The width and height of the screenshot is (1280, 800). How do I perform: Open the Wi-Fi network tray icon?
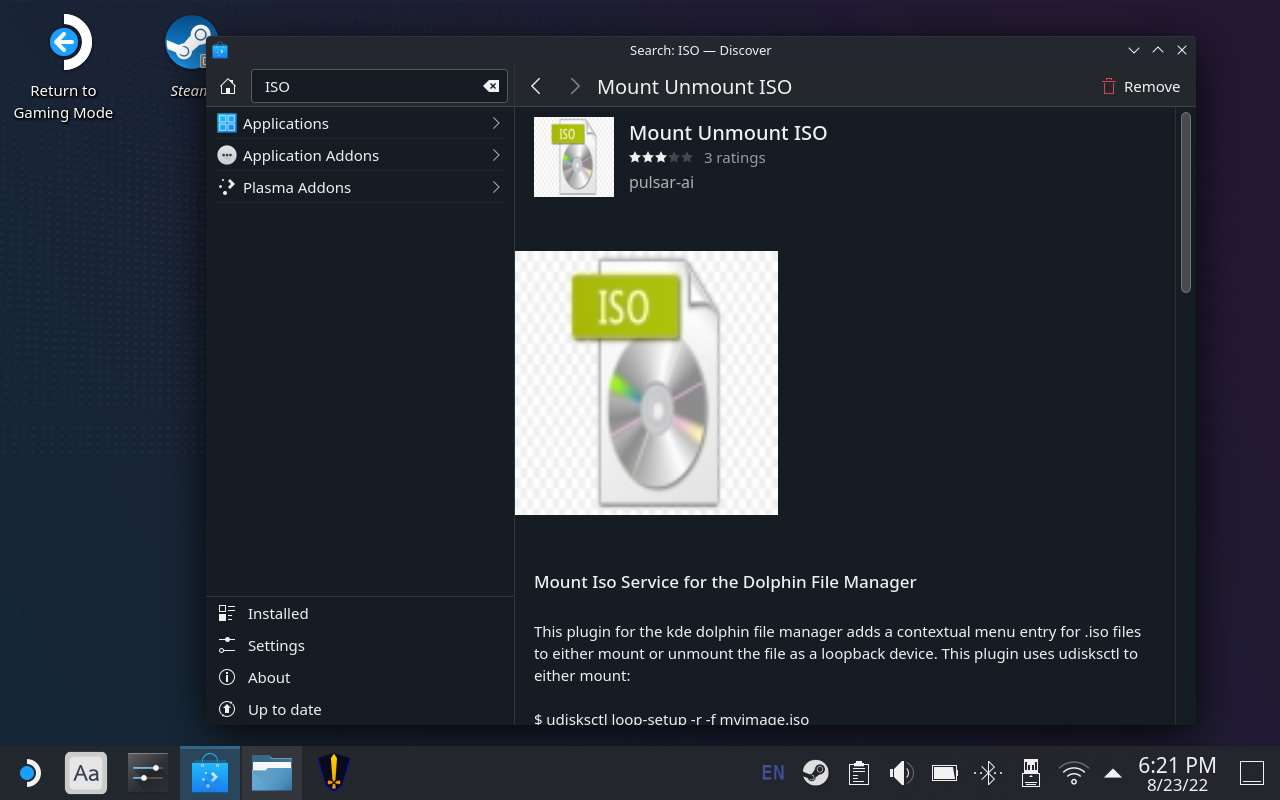pyautogui.click(x=1074, y=772)
